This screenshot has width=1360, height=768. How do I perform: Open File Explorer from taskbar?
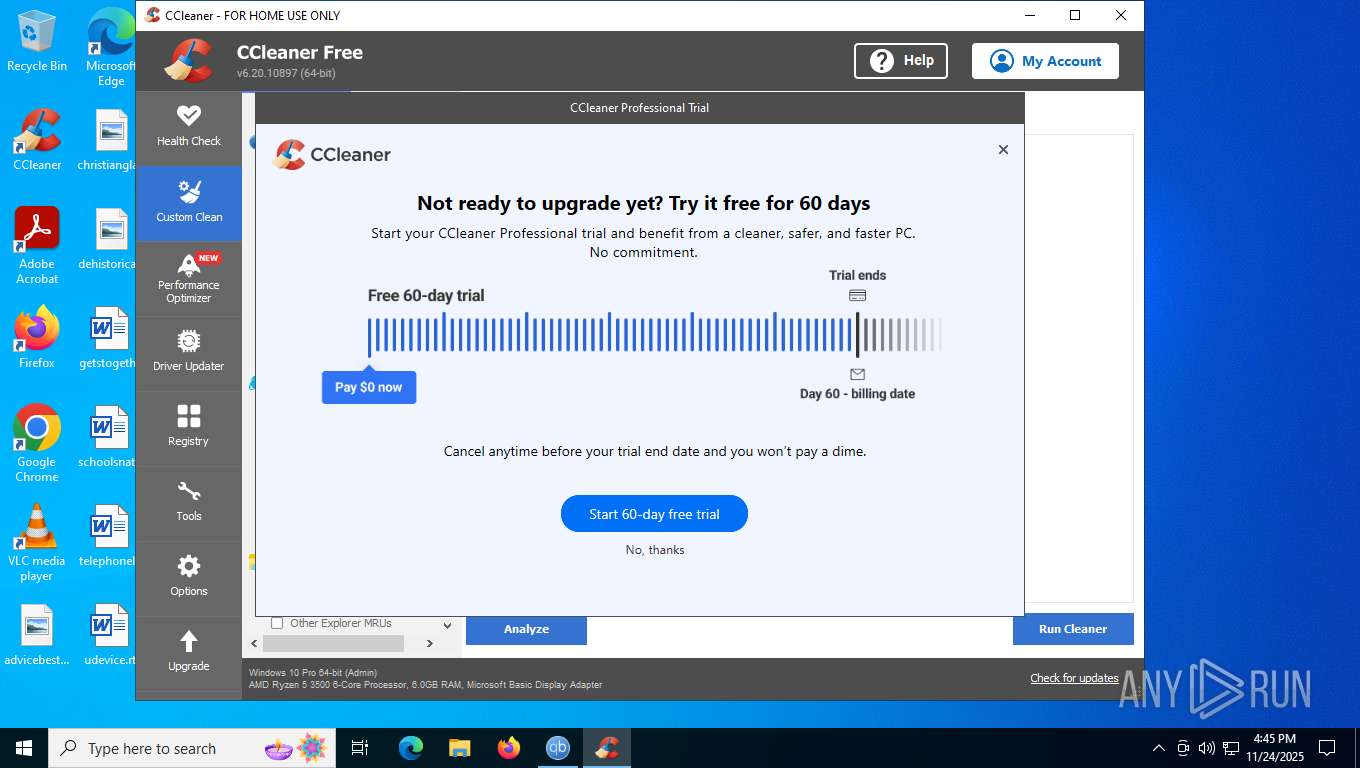point(459,748)
